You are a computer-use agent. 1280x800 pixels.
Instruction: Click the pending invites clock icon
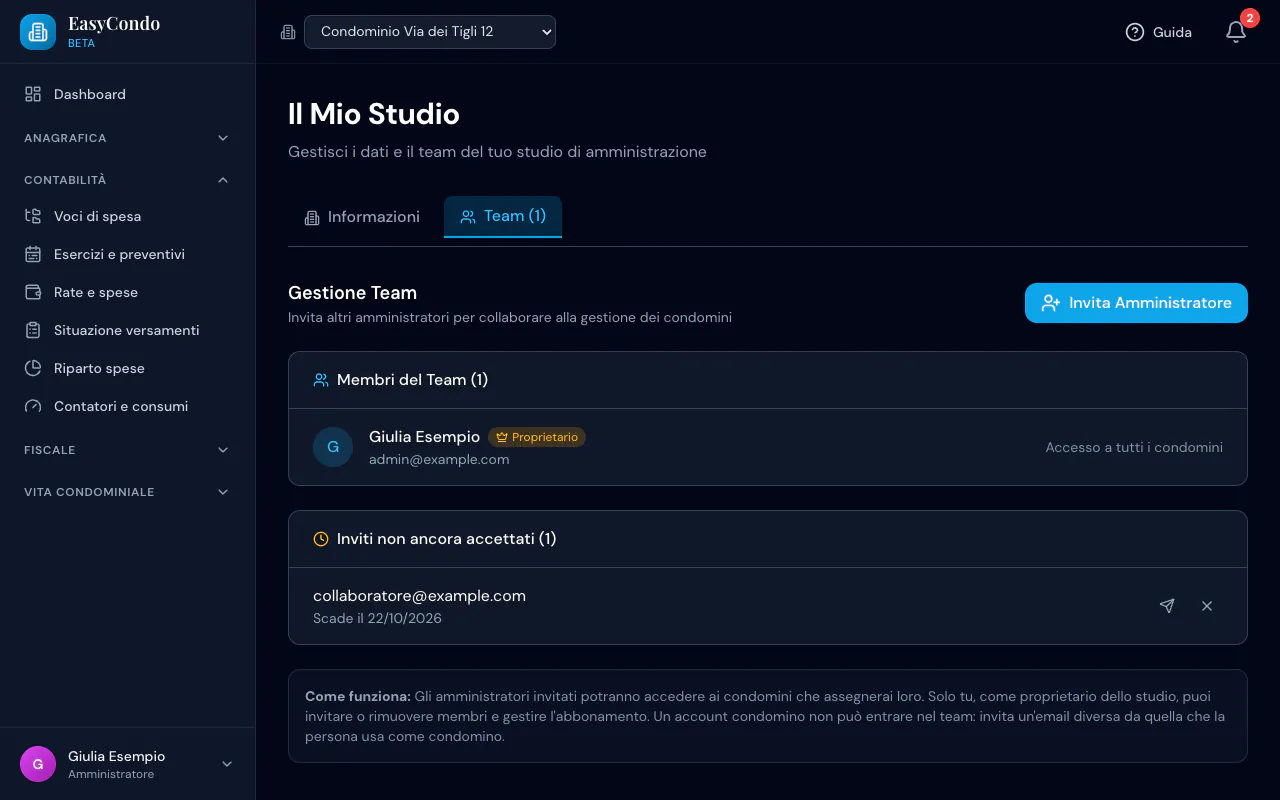coord(321,539)
